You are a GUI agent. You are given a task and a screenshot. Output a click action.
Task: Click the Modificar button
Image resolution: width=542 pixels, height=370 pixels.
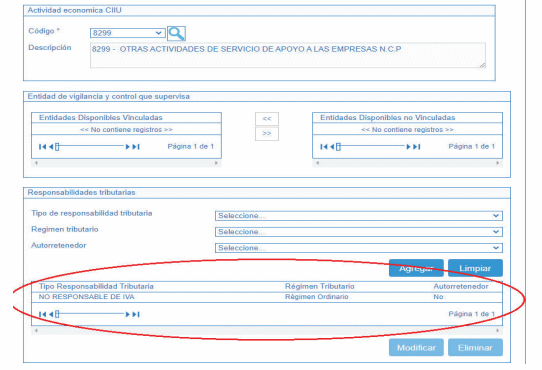click(416, 348)
